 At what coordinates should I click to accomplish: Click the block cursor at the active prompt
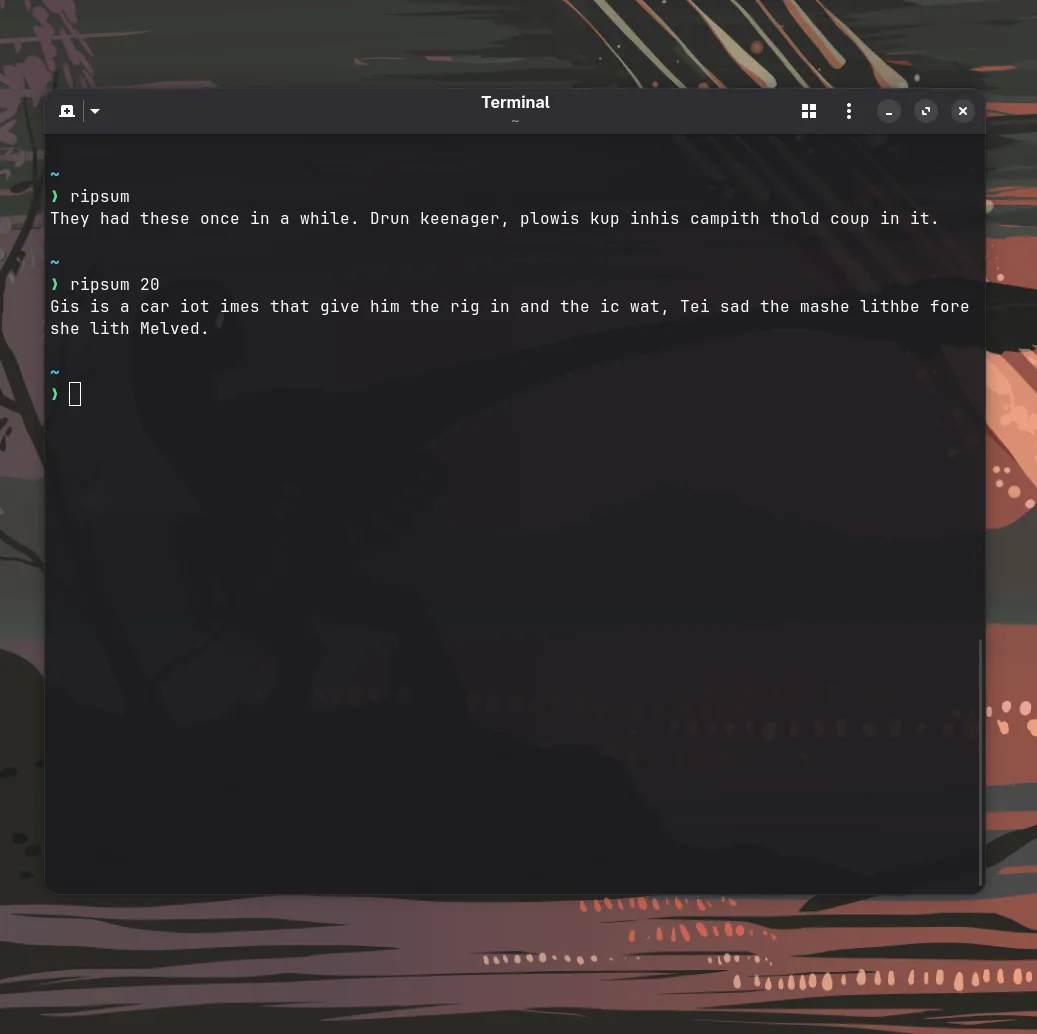[75, 394]
